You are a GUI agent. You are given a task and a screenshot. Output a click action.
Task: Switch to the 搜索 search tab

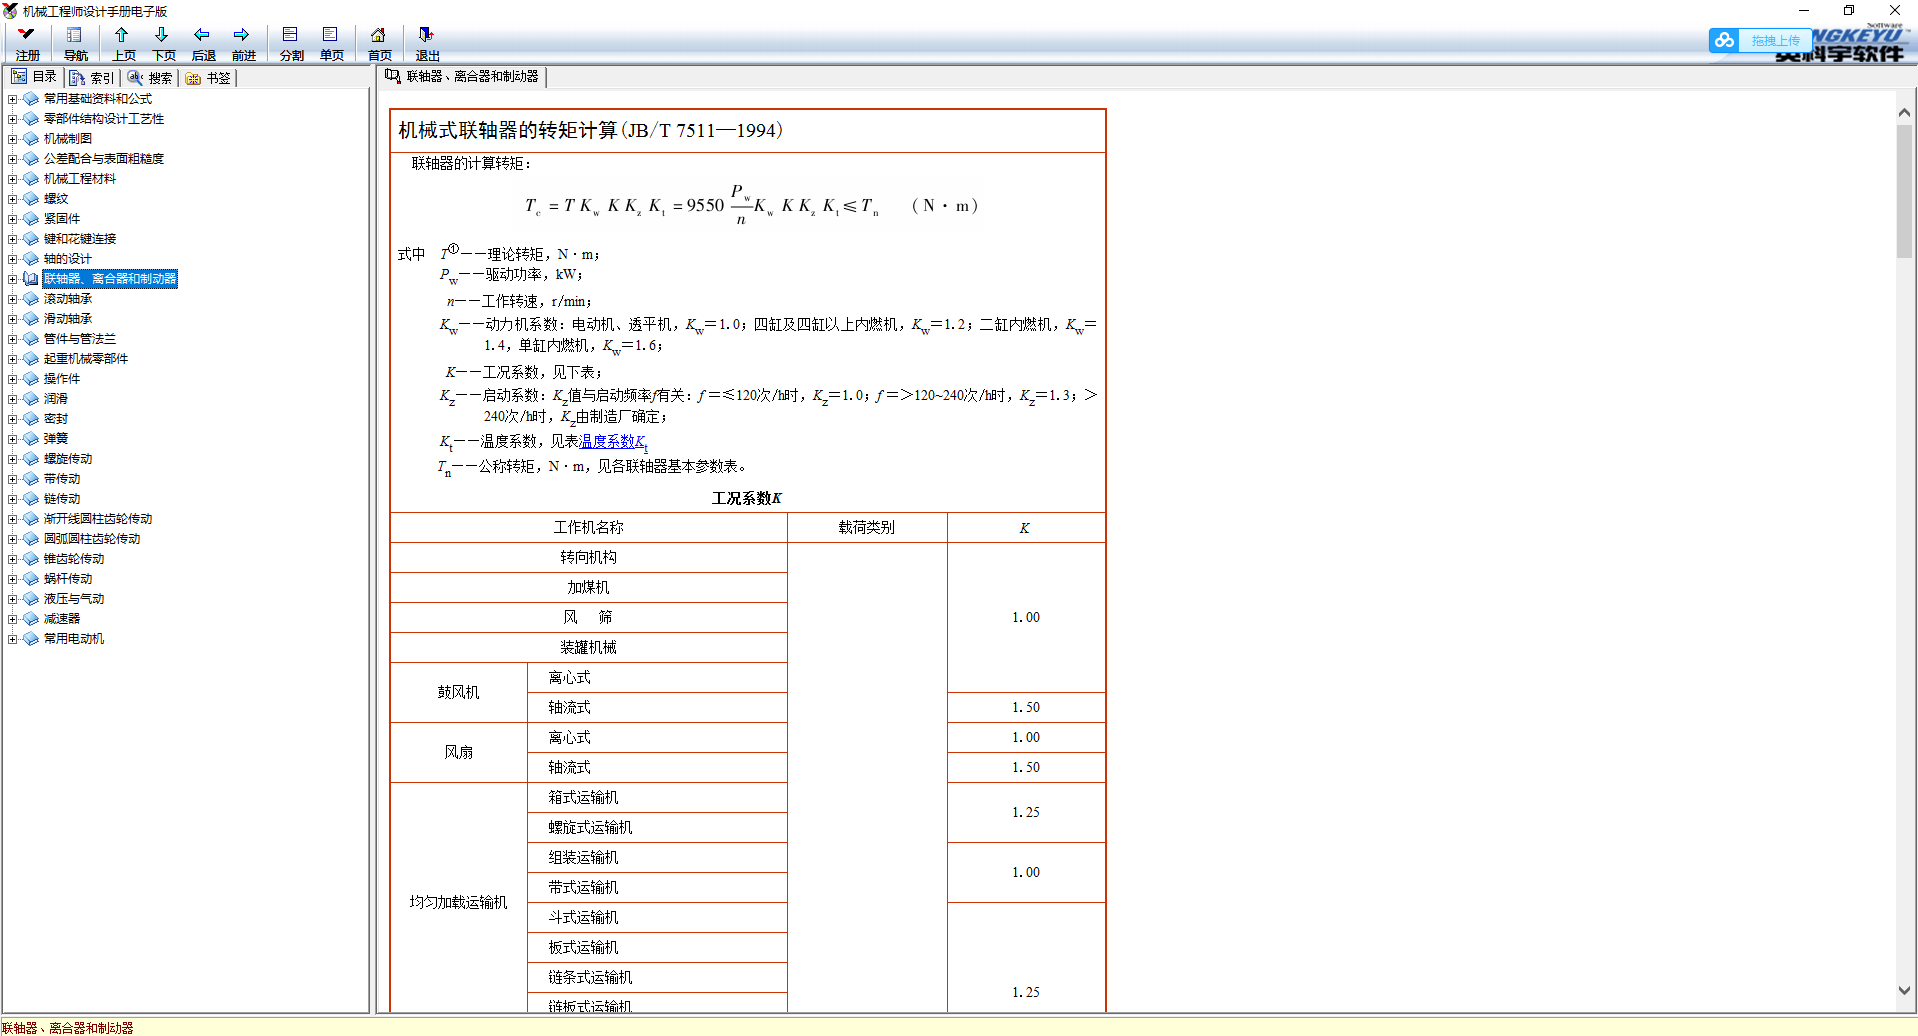(x=150, y=77)
